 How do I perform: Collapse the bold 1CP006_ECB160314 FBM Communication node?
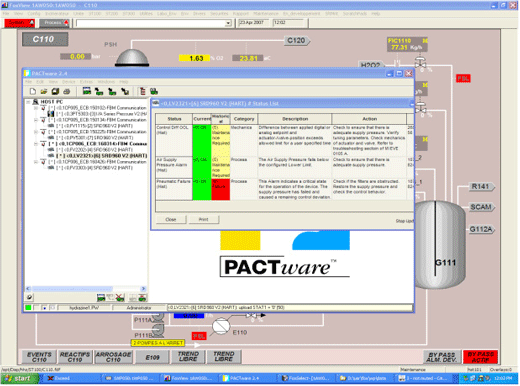[x=36, y=144]
